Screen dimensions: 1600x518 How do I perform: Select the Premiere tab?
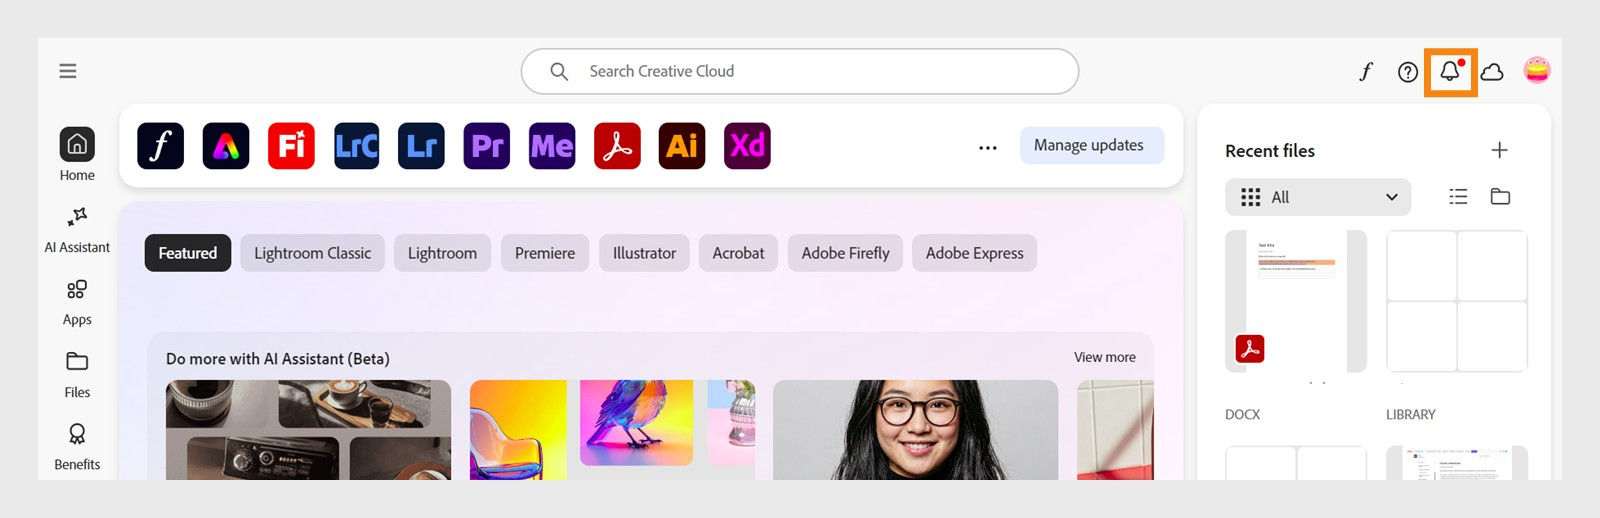(545, 253)
